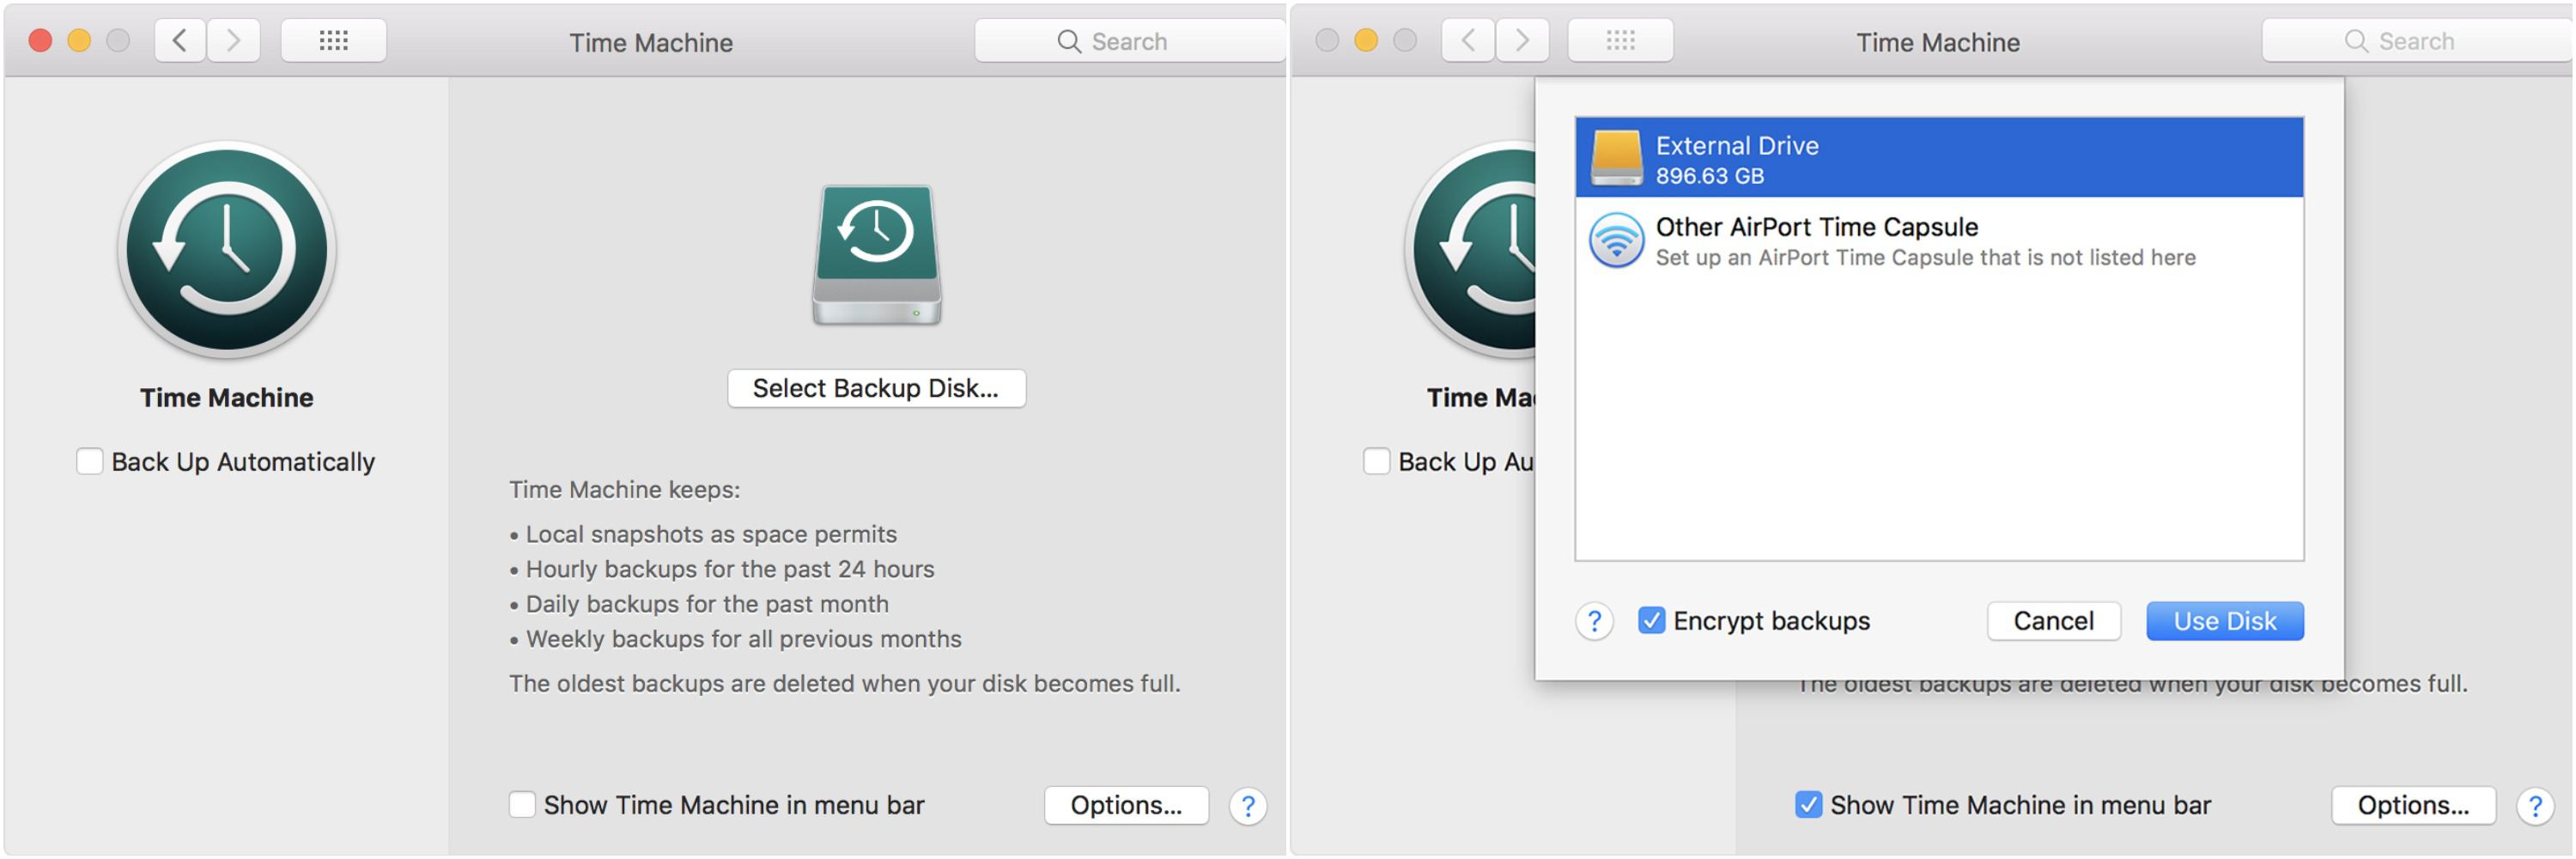The width and height of the screenshot is (2576, 859).
Task: Enable Back Up Automatically in left window
Action: pos(90,462)
